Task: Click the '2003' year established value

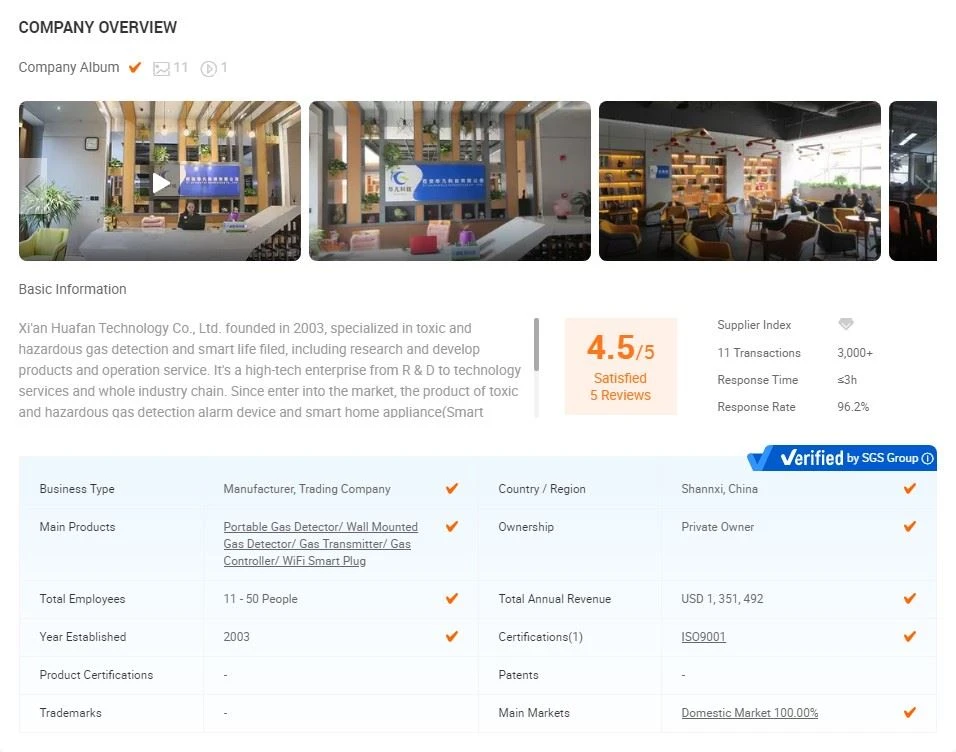Action: pyautogui.click(x=237, y=636)
